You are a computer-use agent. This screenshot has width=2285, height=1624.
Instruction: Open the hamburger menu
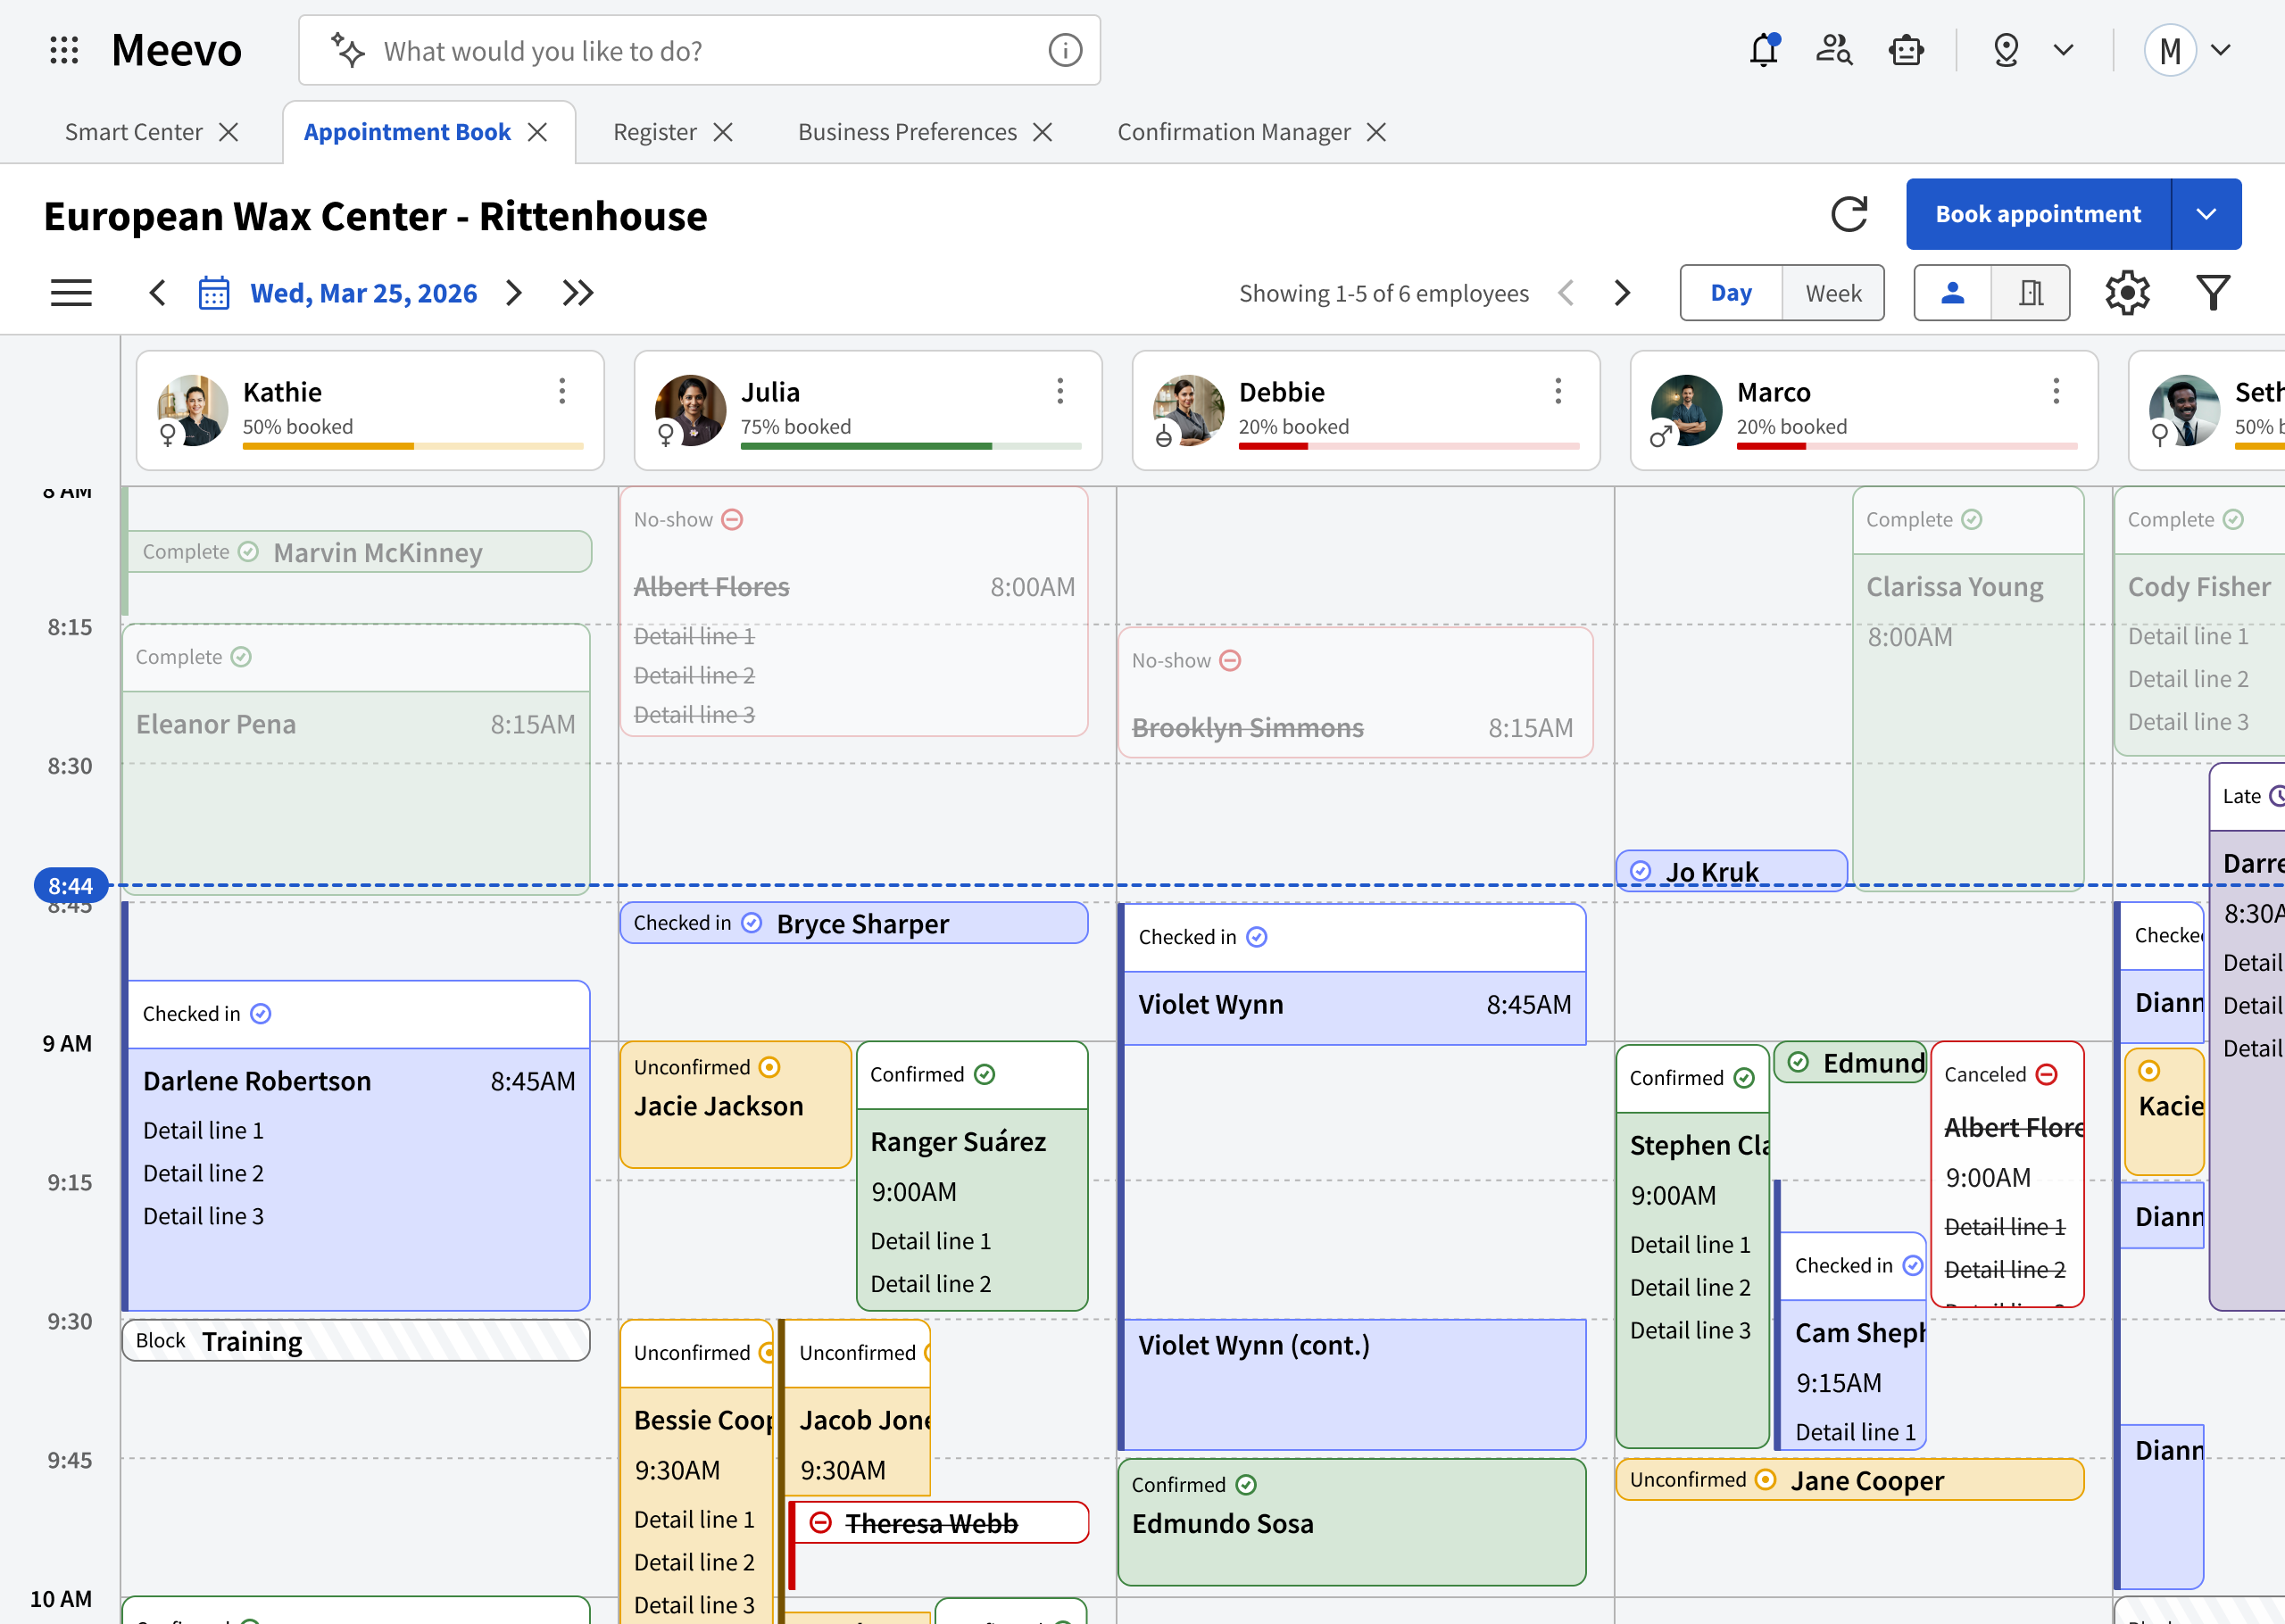point(71,293)
